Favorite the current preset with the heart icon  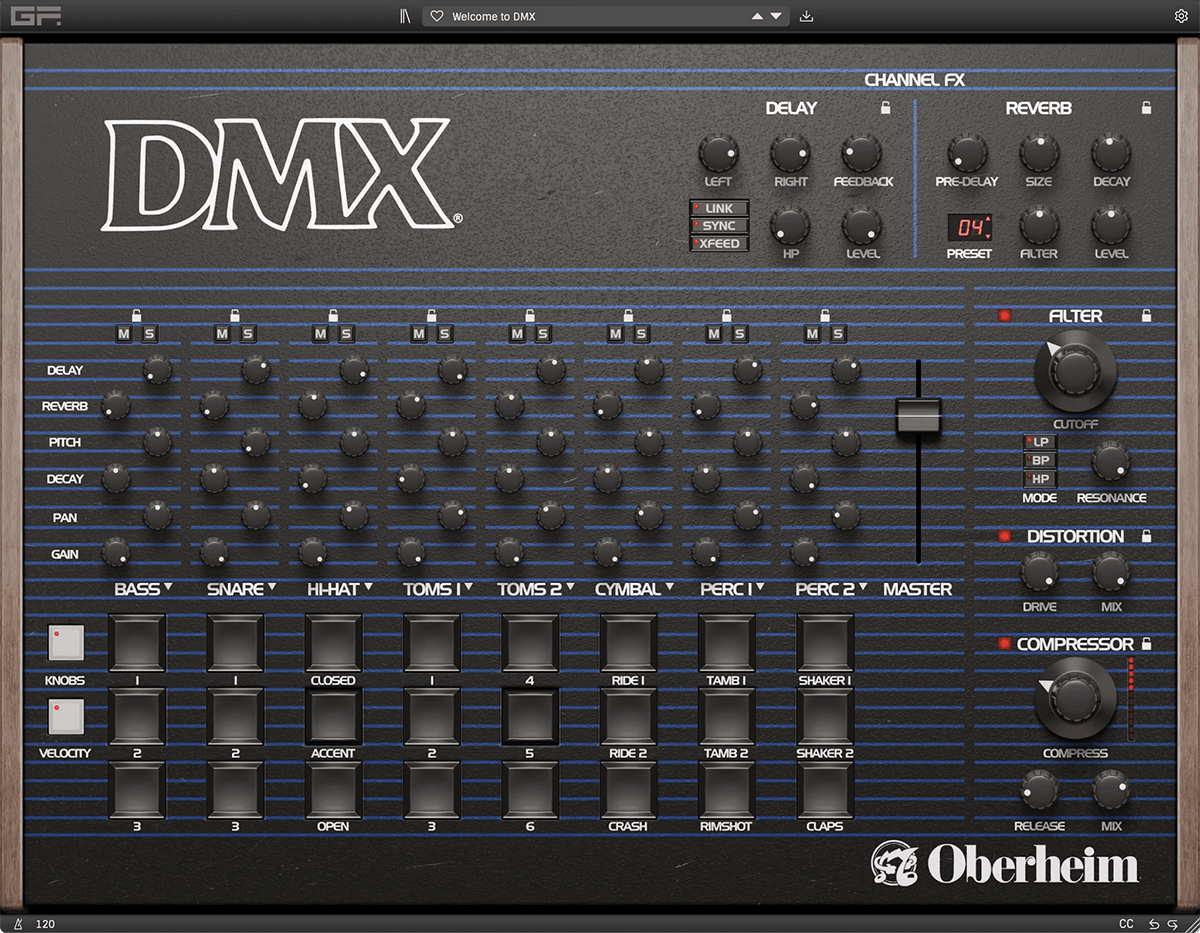pyautogui.click(x=438, y=16)
